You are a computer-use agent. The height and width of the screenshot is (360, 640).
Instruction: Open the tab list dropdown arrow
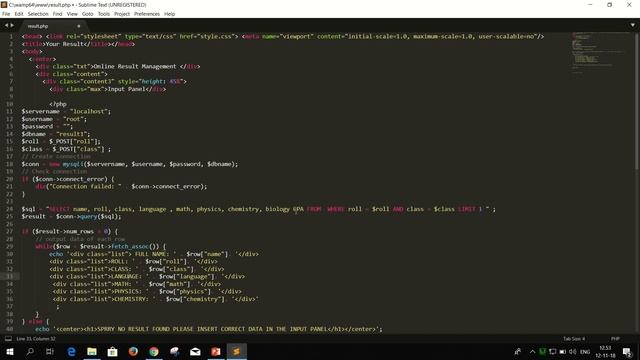(633, 25)
